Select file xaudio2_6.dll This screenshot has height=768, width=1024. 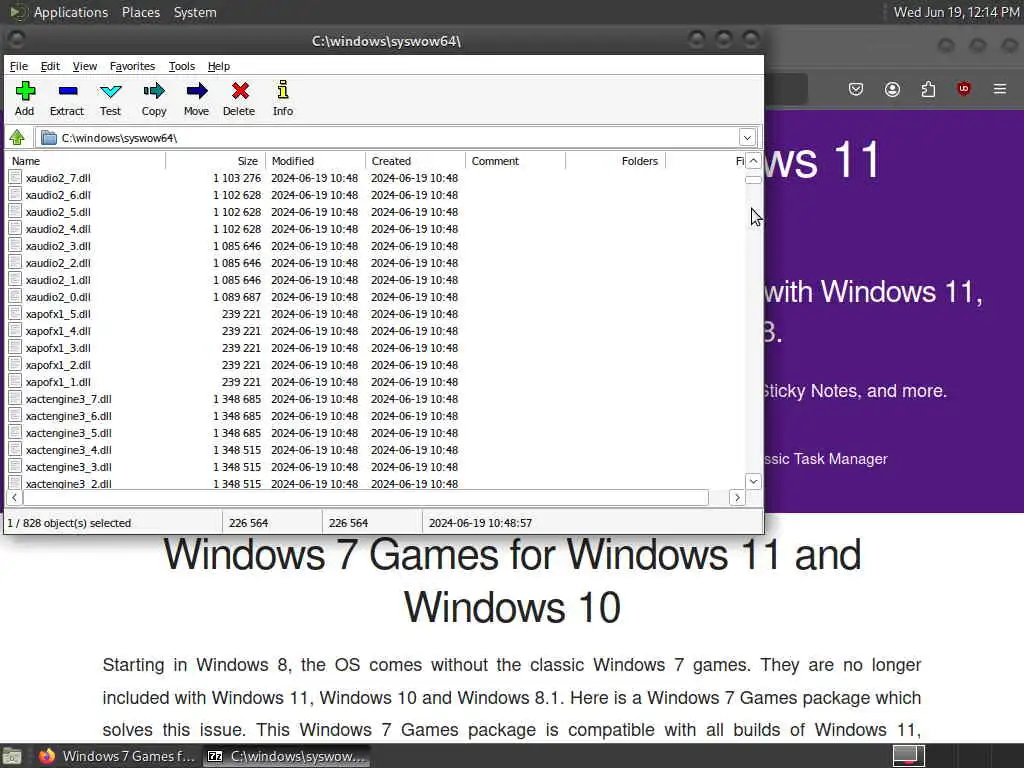coord(58,195)
